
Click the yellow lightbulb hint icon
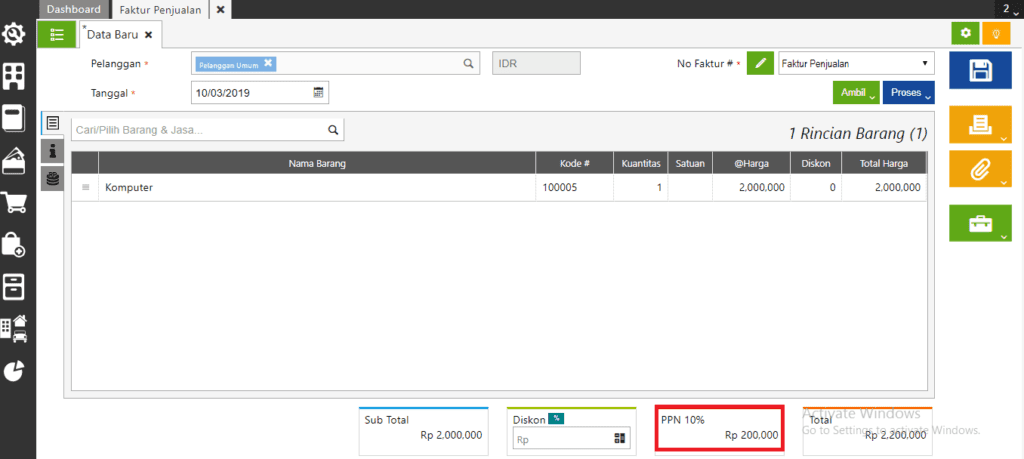coord(995,33)
